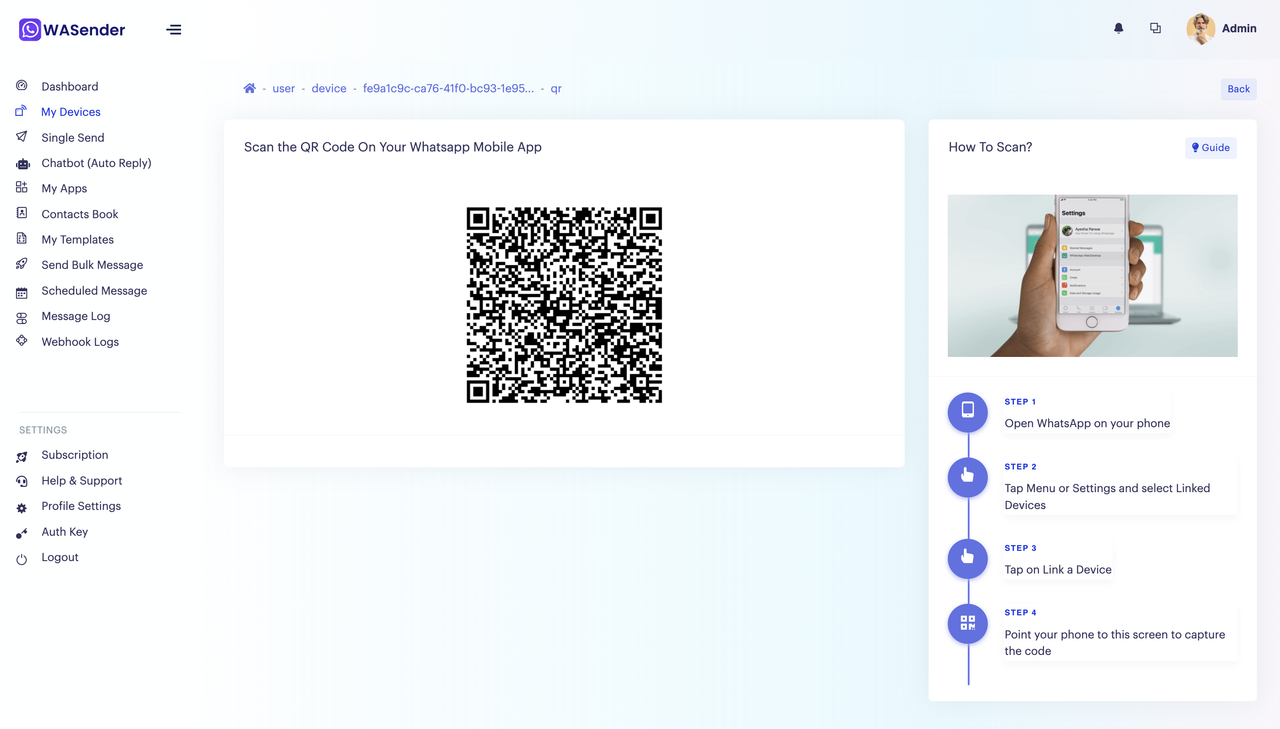Go to Send Bulk Message
The image size is (1280, 729).
point(92,265)
